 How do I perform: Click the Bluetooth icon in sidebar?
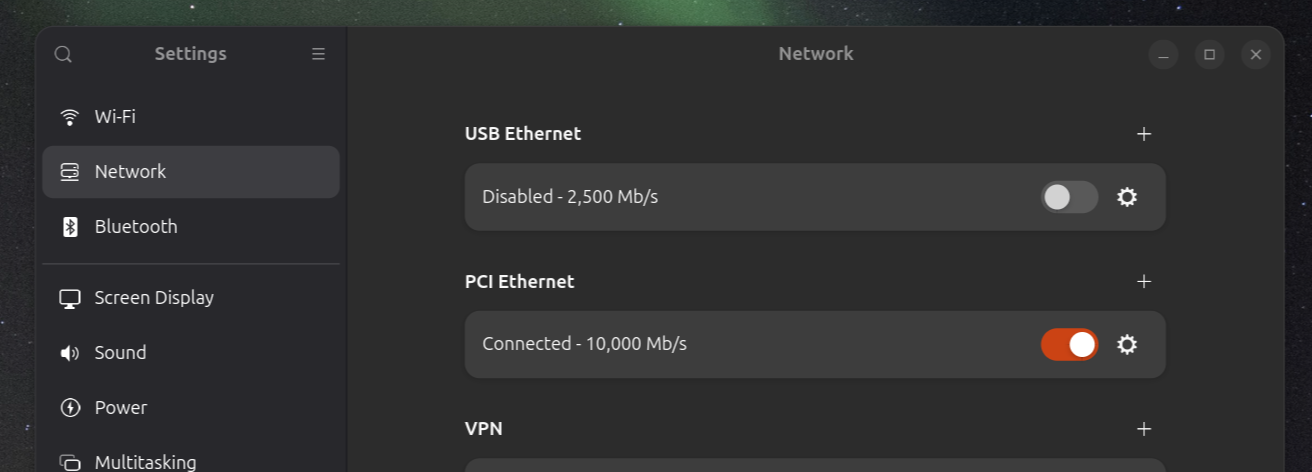[70, 227]
